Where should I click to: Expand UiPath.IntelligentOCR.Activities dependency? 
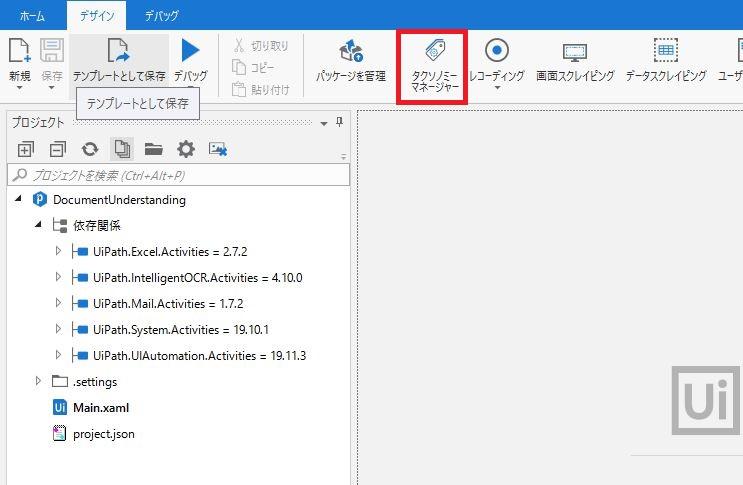tap(58, 277)
